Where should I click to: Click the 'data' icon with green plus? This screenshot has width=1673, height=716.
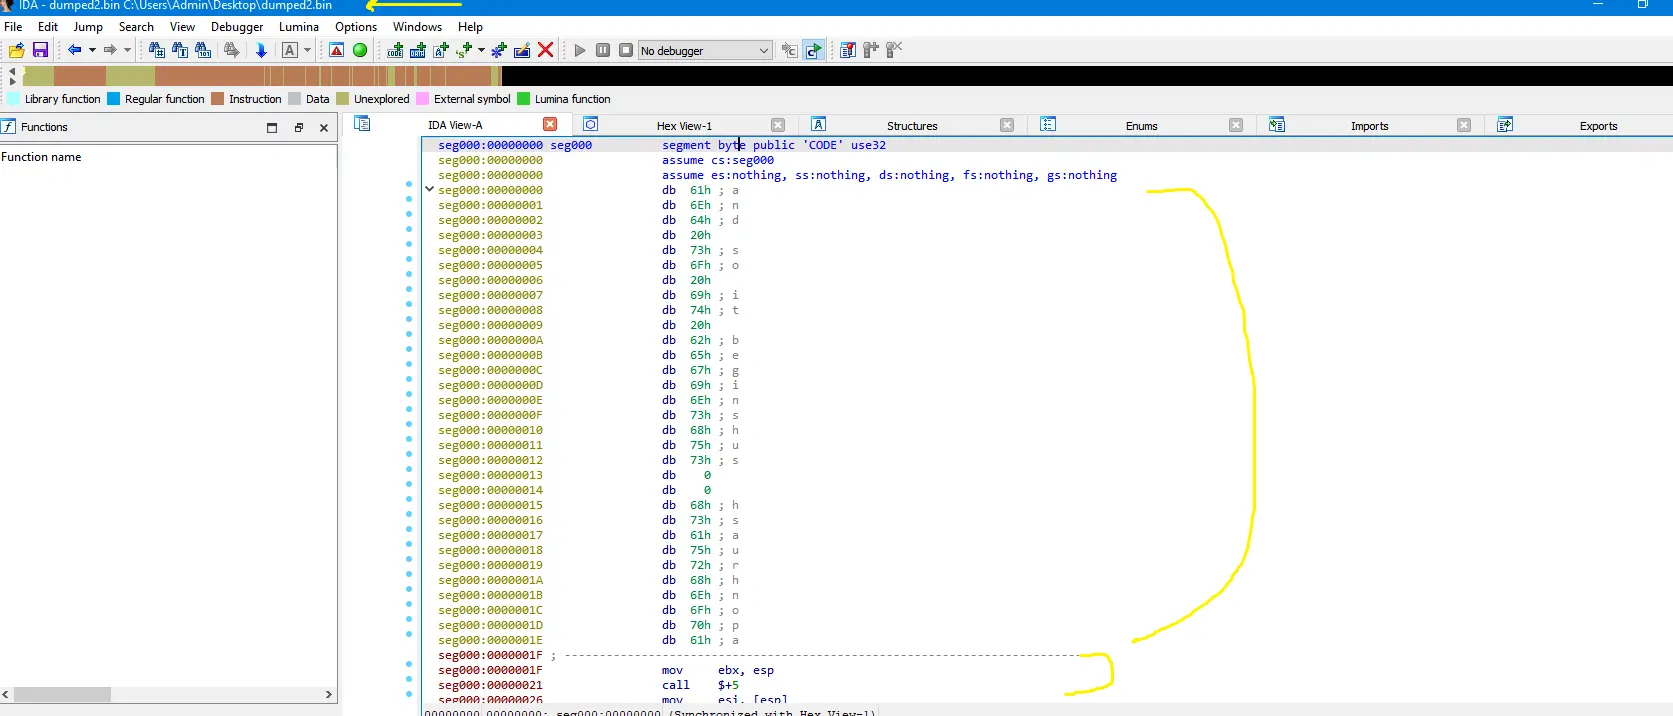[418, 50]
